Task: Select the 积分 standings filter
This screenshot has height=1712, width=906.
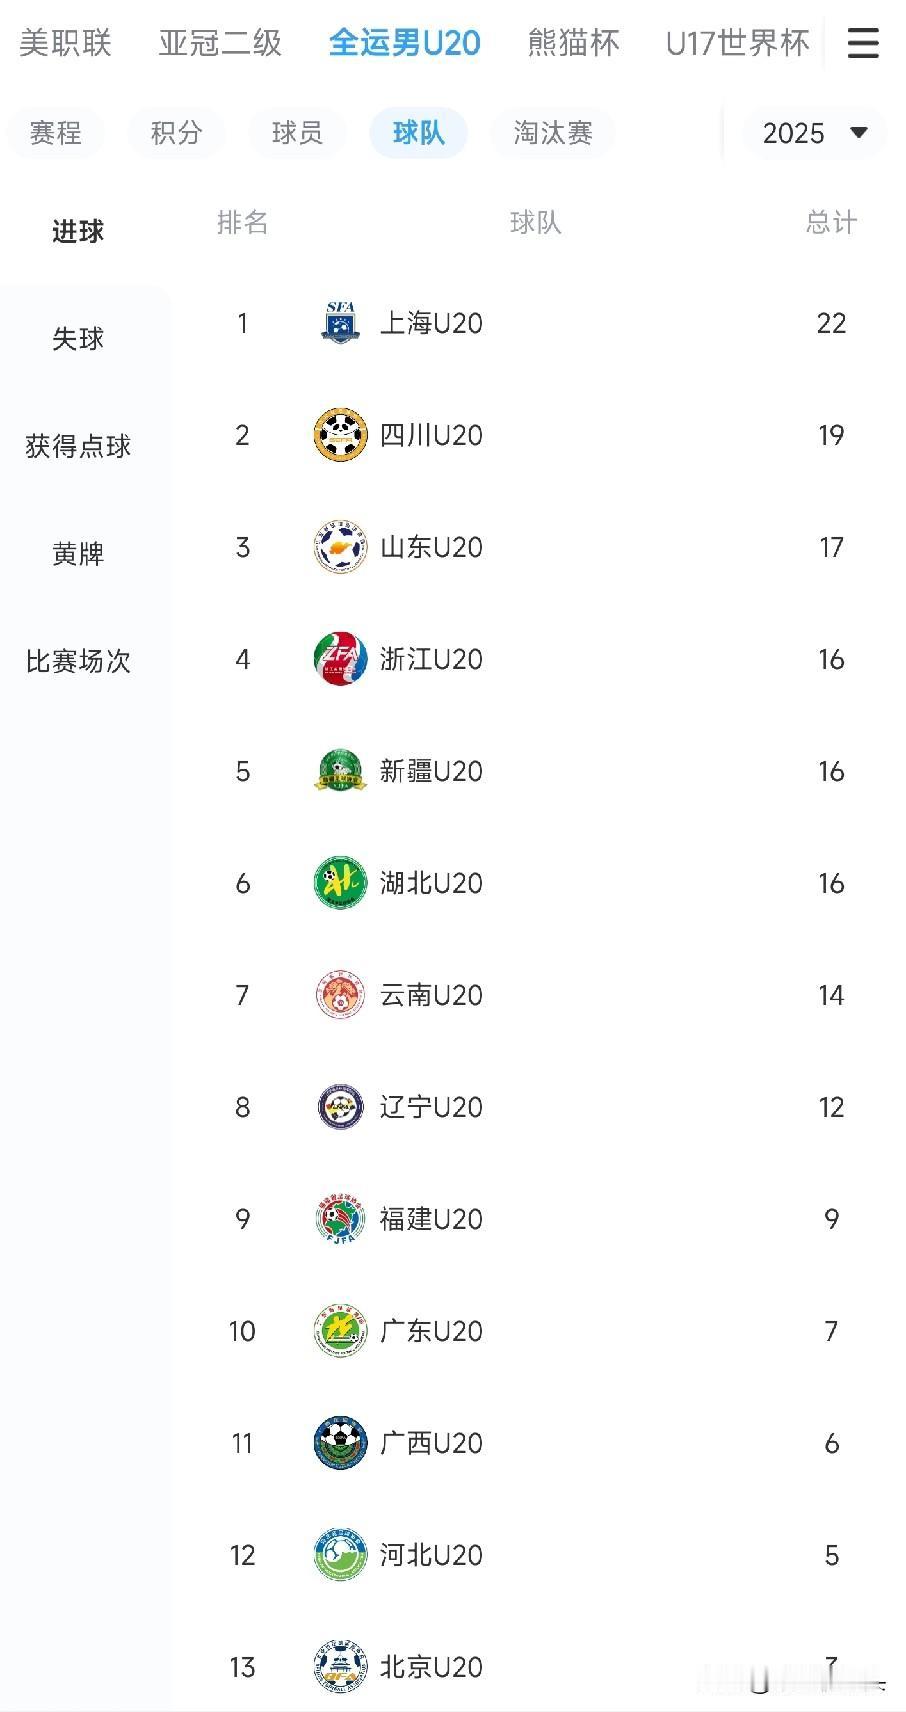Action: coord(176,133)
